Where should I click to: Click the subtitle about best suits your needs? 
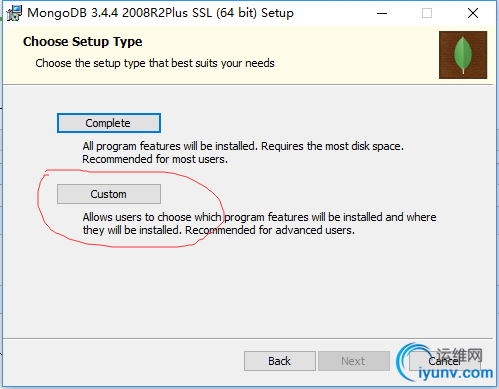155,63
